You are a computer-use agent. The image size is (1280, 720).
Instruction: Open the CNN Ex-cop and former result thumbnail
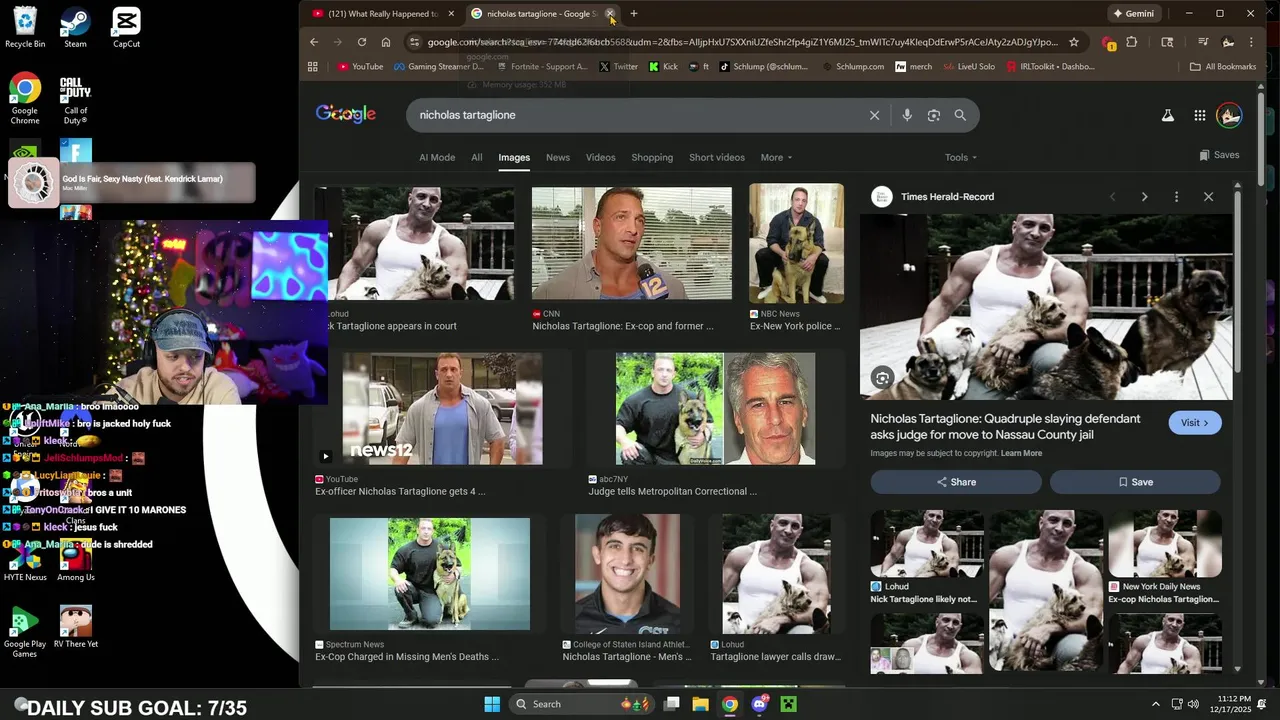(x=632, y=244)
